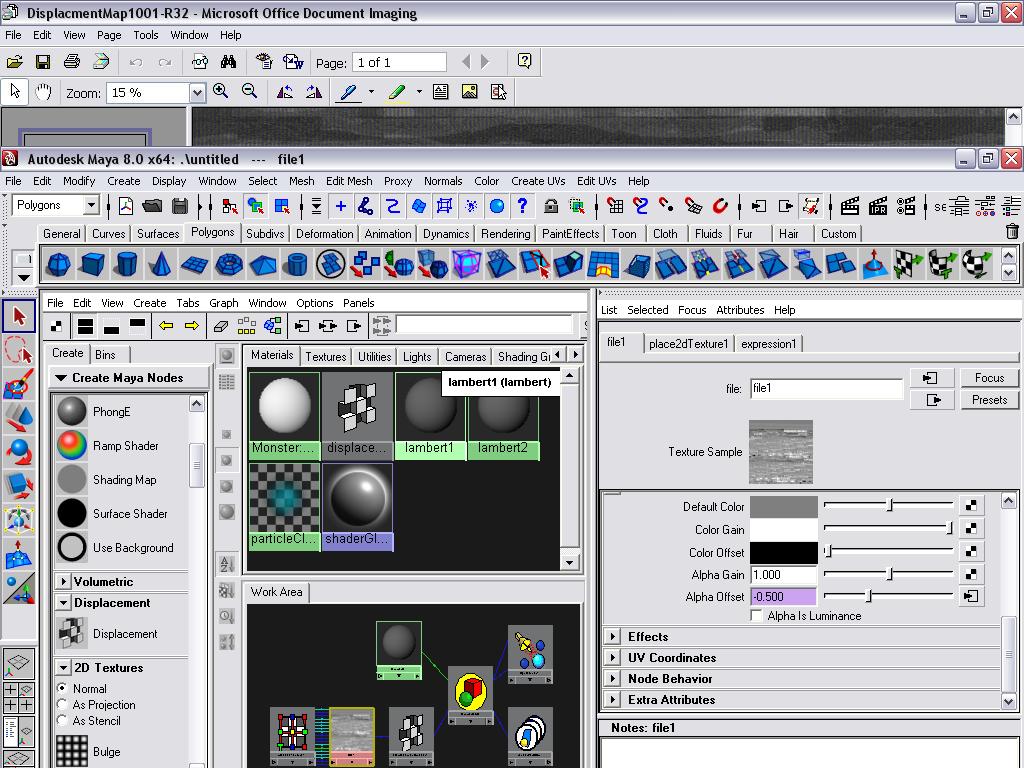Open the IPR render clapperboard icon

(x=878, y=206)
